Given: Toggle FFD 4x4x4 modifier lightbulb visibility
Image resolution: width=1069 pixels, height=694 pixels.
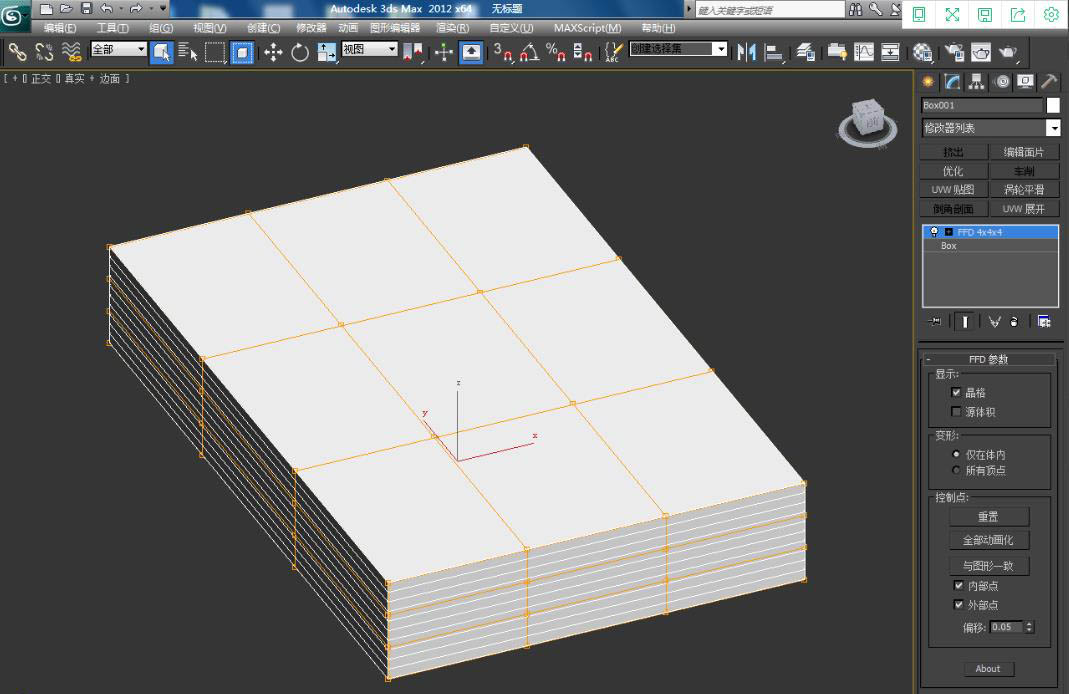Looking at the screenshot, I should [933, 232].
